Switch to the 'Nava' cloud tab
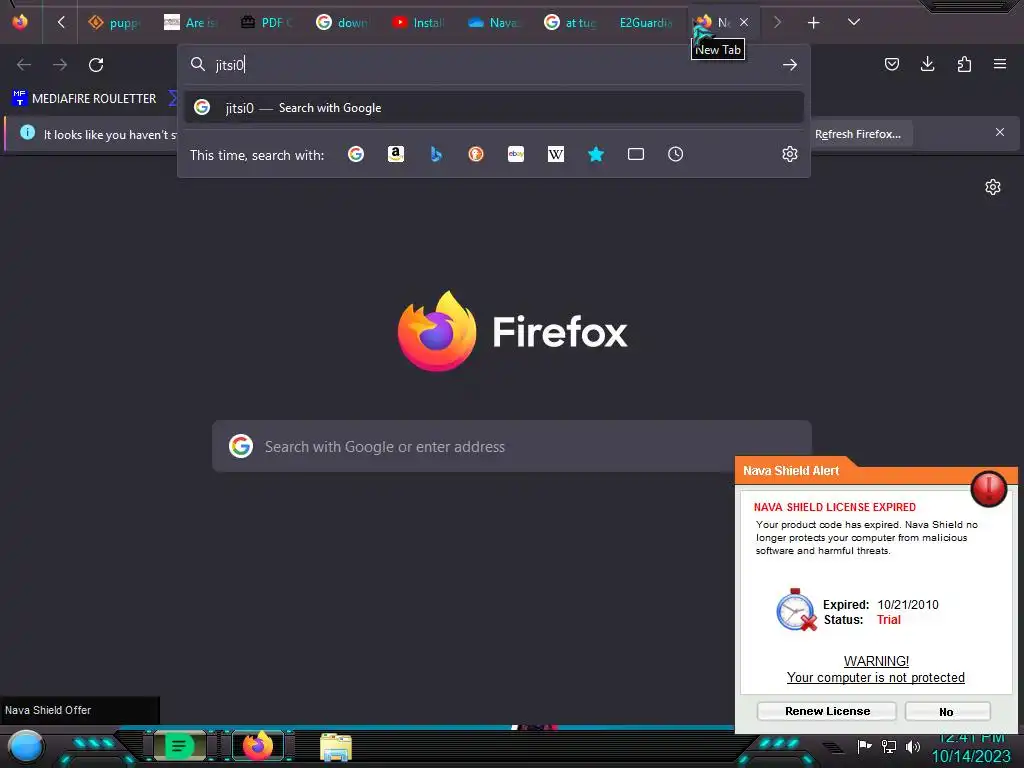Viewport: 1024px width, 768px height. point(494,23)
